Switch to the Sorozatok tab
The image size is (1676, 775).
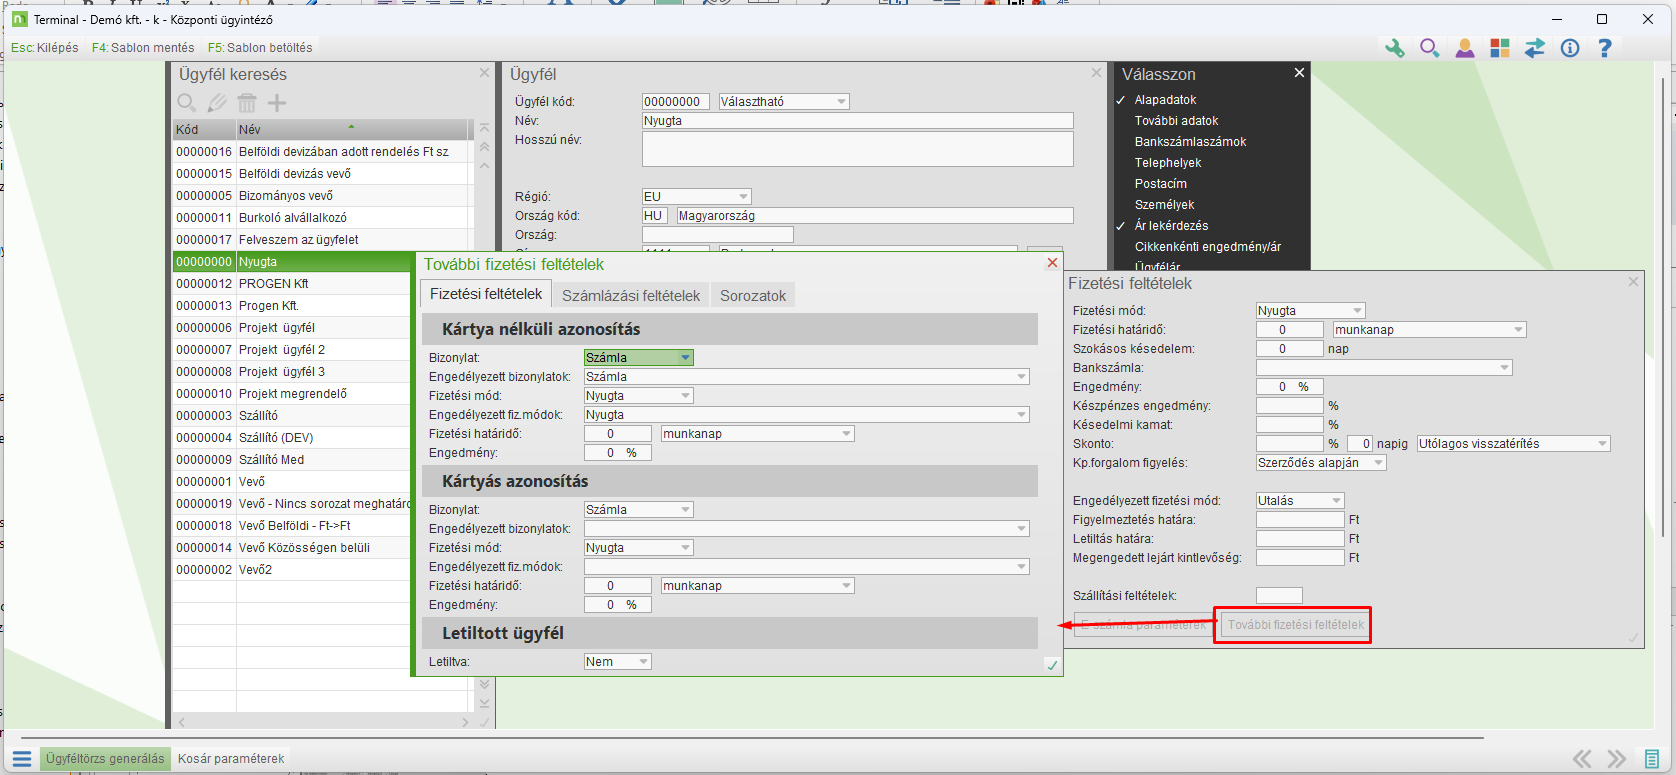pos(753,296)
